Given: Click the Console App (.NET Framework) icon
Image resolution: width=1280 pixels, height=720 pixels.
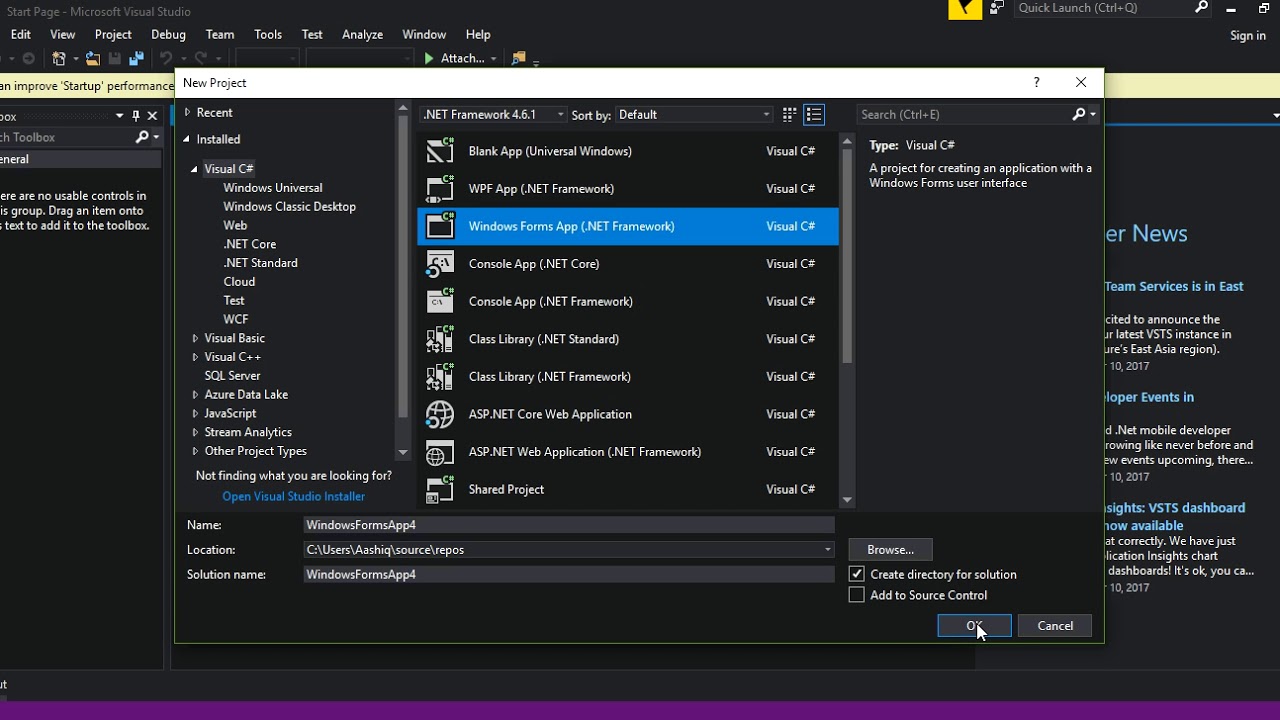Looking at the screenshot, I should [x=440, y=301].
